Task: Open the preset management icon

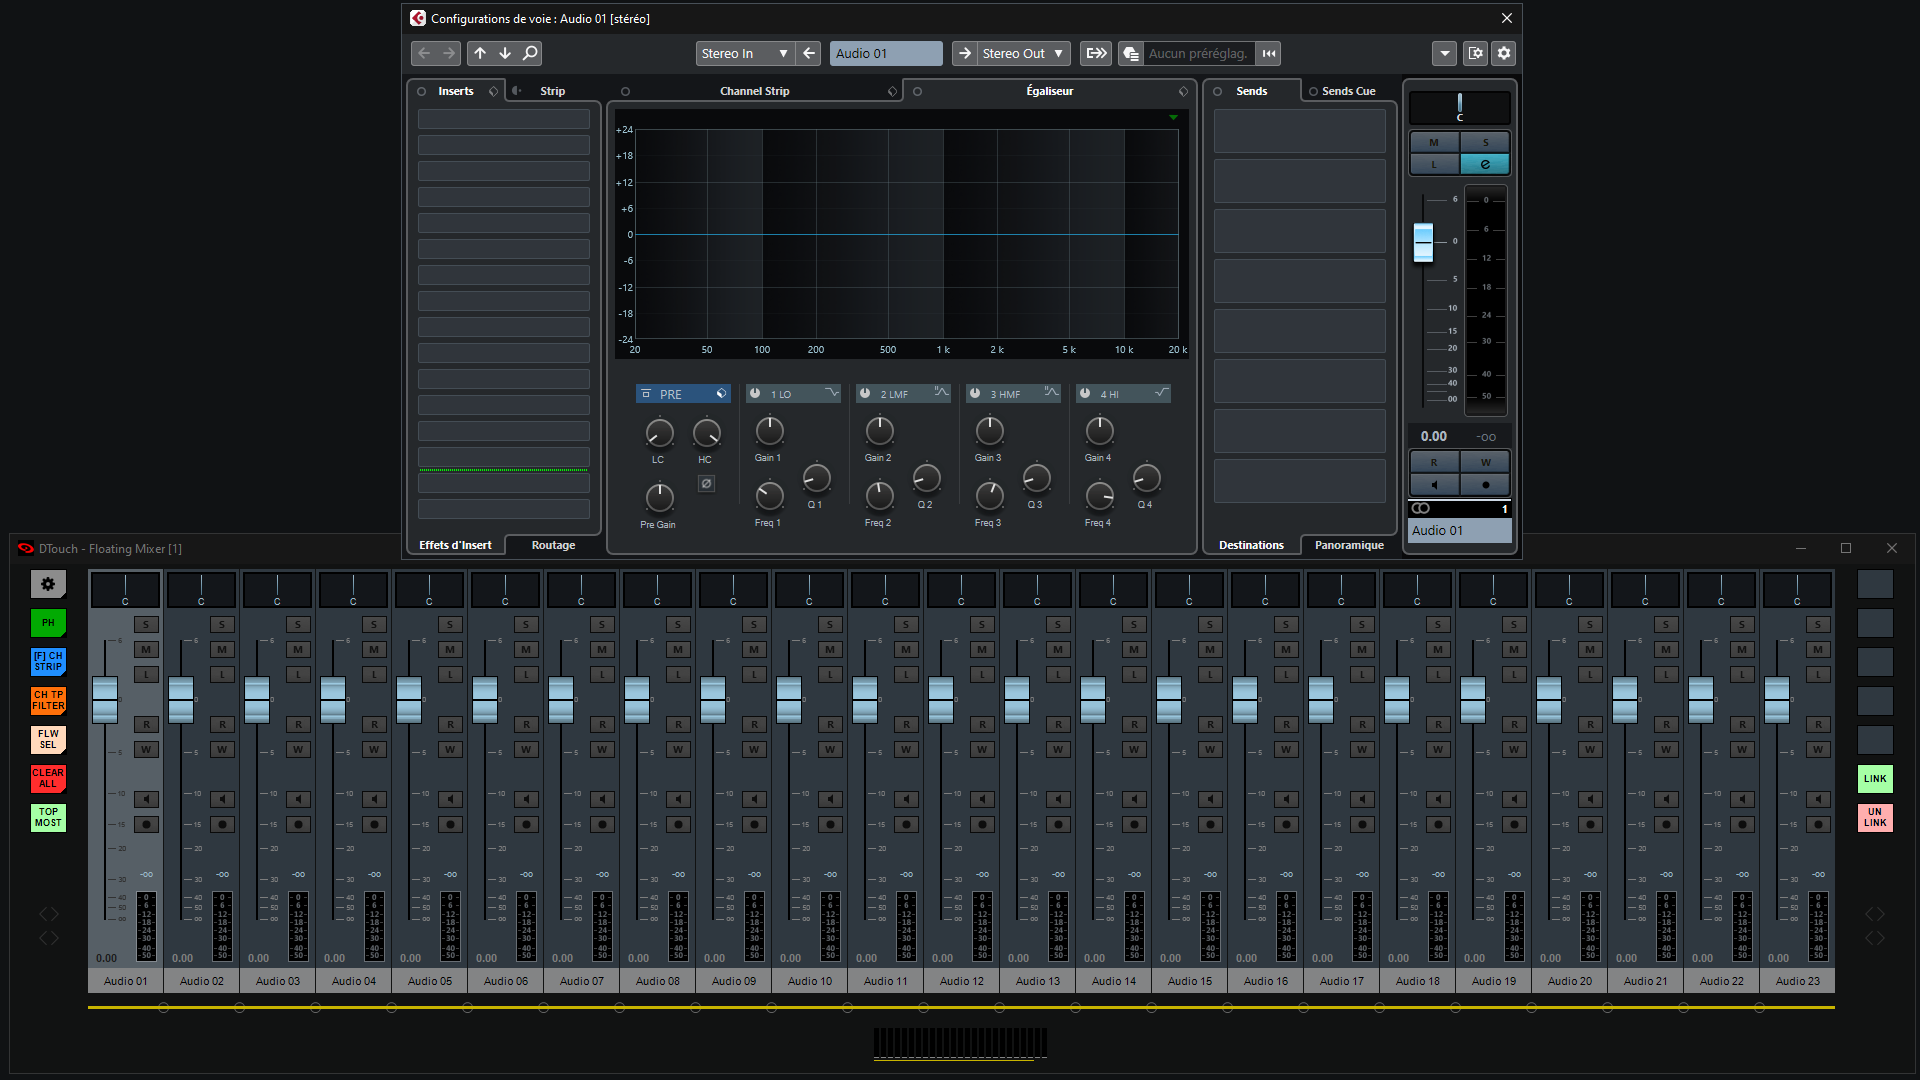Action: point(1131,53)
